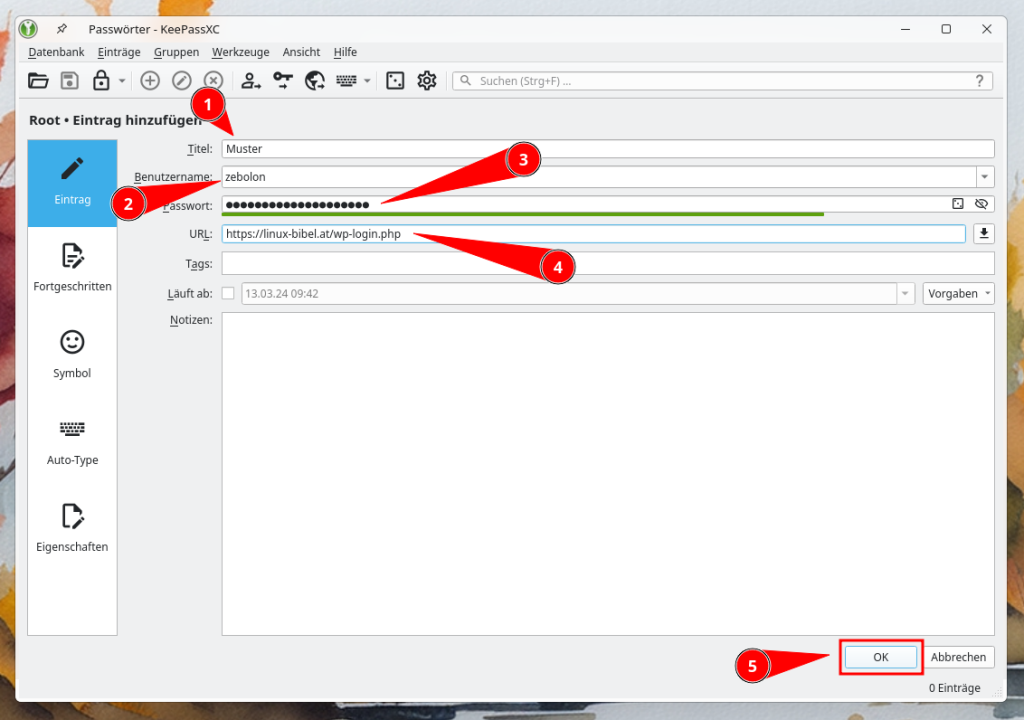Expand the Benutzername dropdown arrow
Image resolution: width=1024 pixels, height=720 pixels.
coord(985,177)
